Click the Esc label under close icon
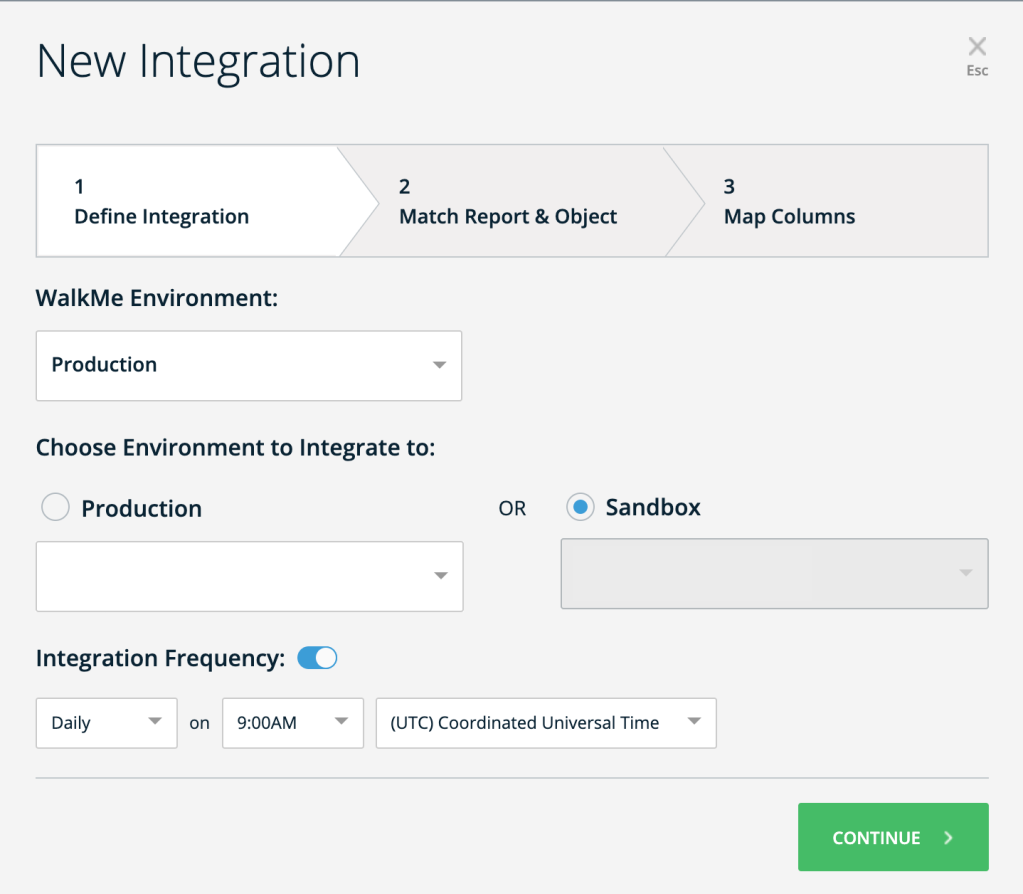This screenshot has height=894, width=1023. (x=977, y=71)
